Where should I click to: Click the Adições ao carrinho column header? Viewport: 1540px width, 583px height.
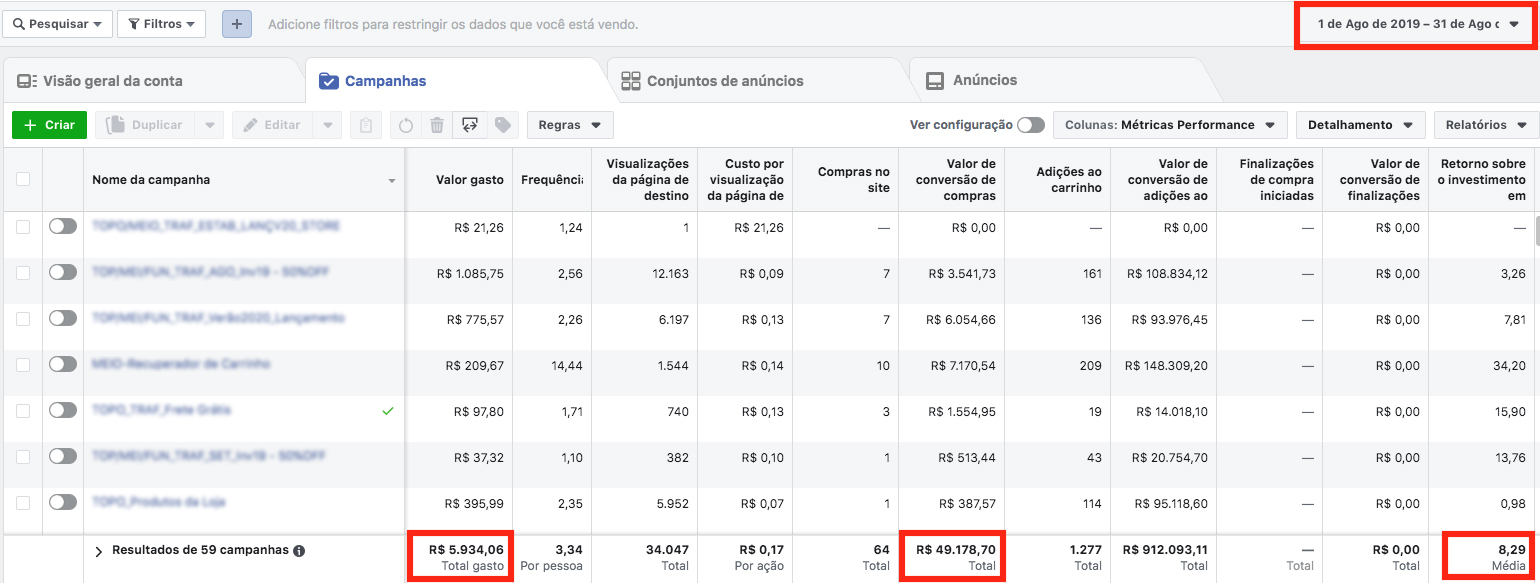tap(1058, 179)
